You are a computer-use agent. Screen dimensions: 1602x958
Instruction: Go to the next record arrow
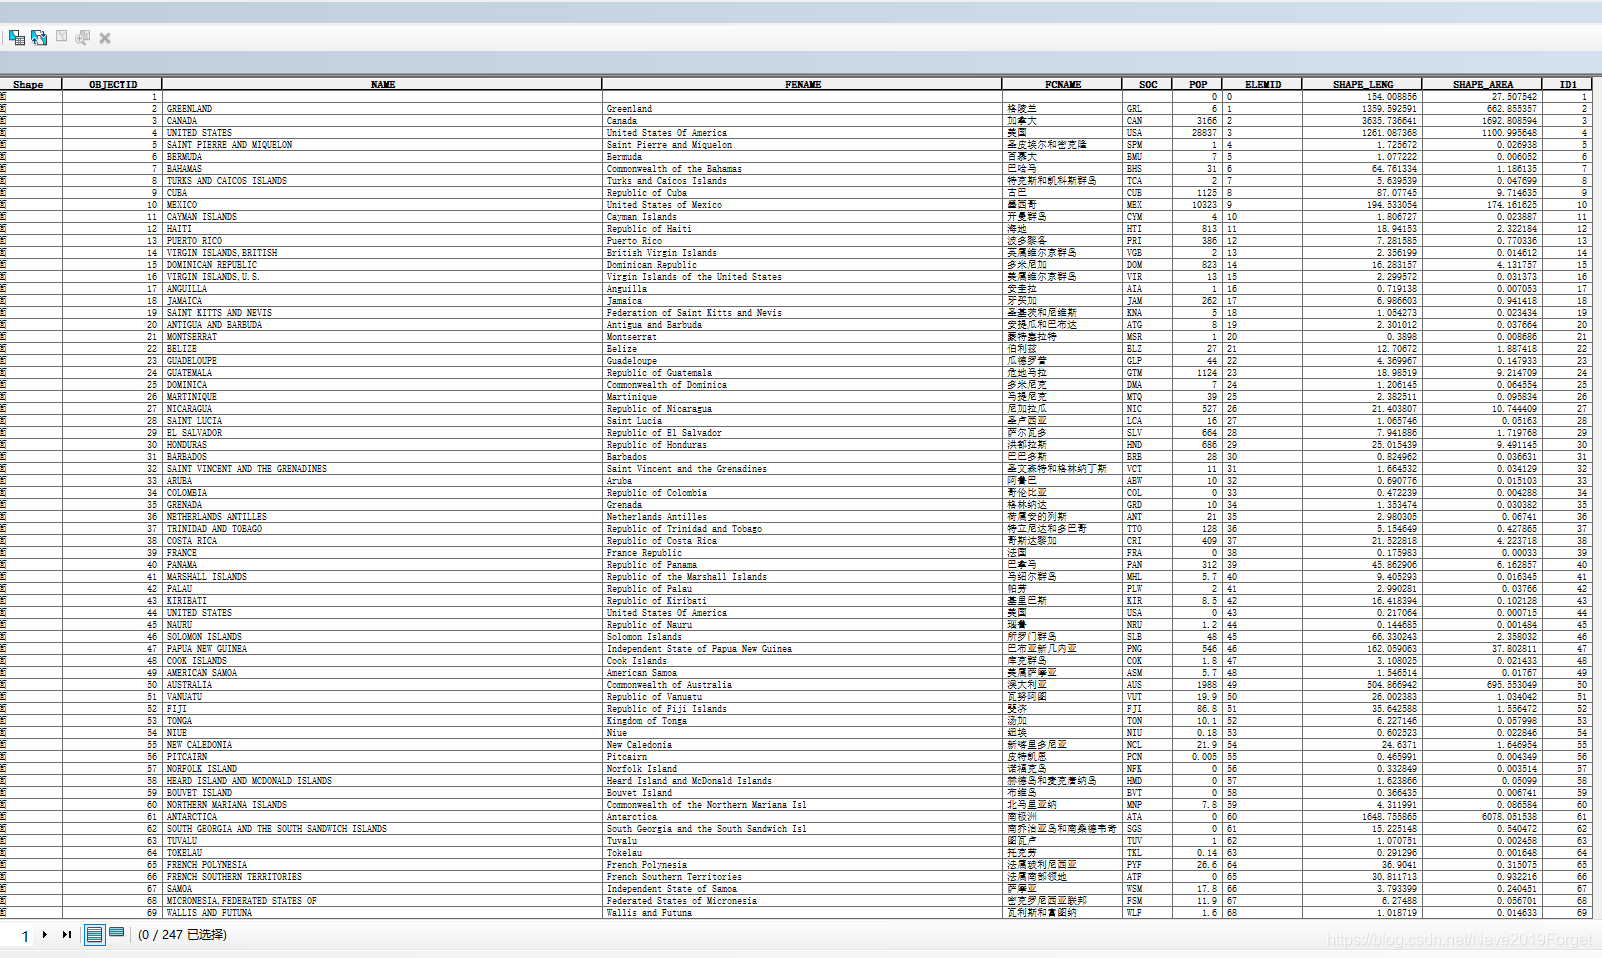(x=45, y=934)
